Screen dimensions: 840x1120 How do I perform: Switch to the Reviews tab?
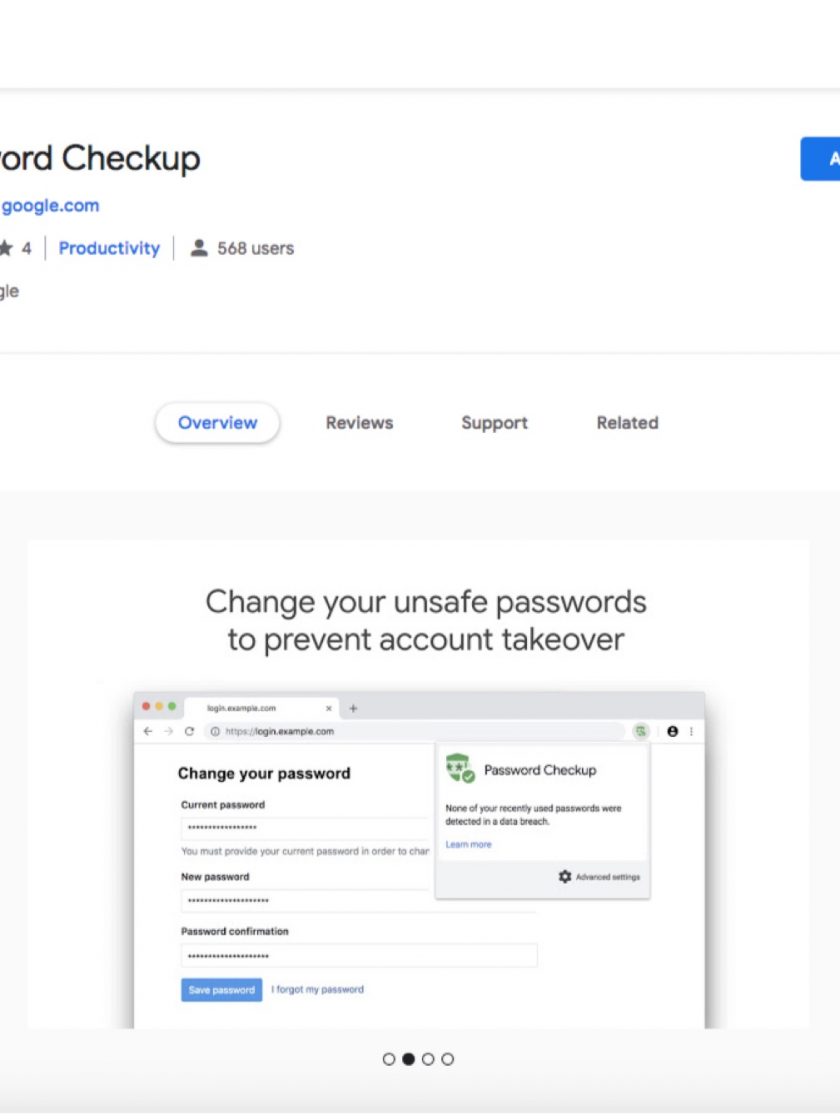[x=359, y=423]
